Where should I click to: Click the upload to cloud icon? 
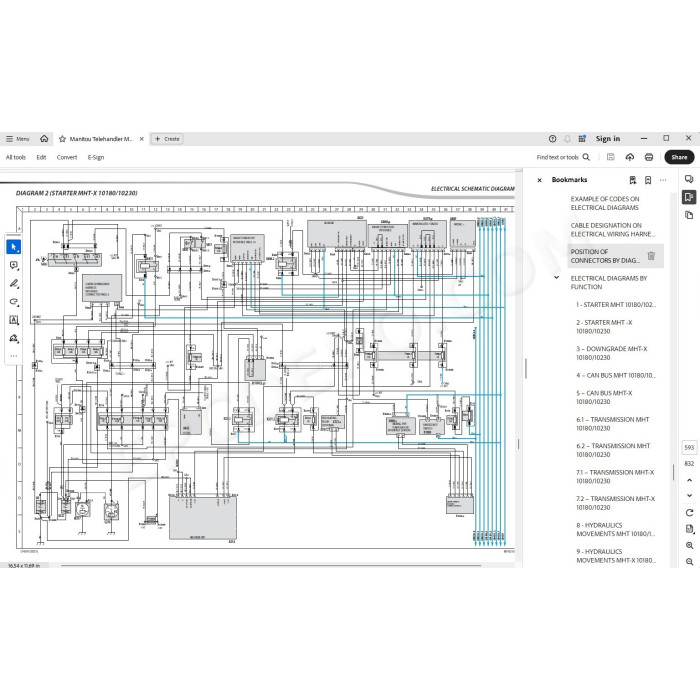point(630,157)
